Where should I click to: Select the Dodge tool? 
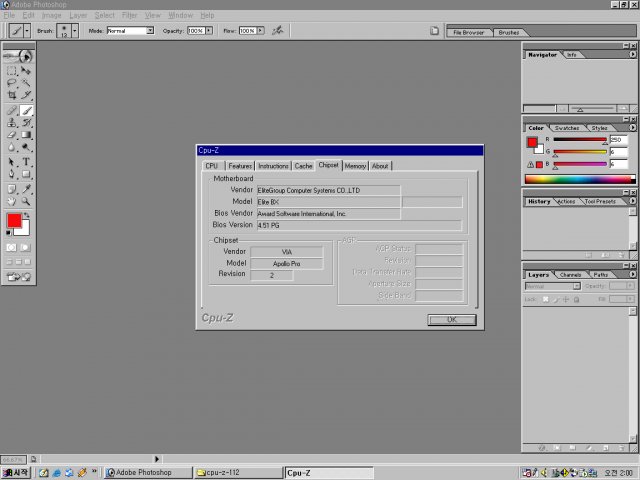(26, 147)
